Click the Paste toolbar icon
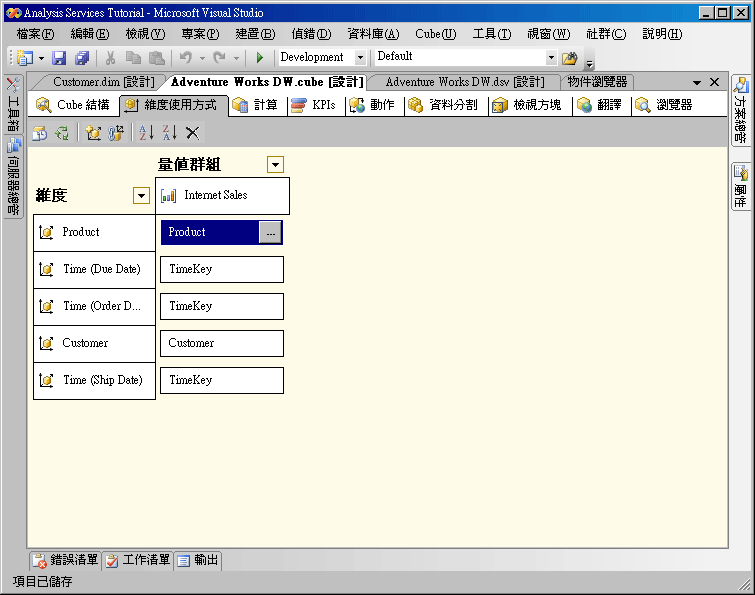755x595 pixels. [156, 58]
